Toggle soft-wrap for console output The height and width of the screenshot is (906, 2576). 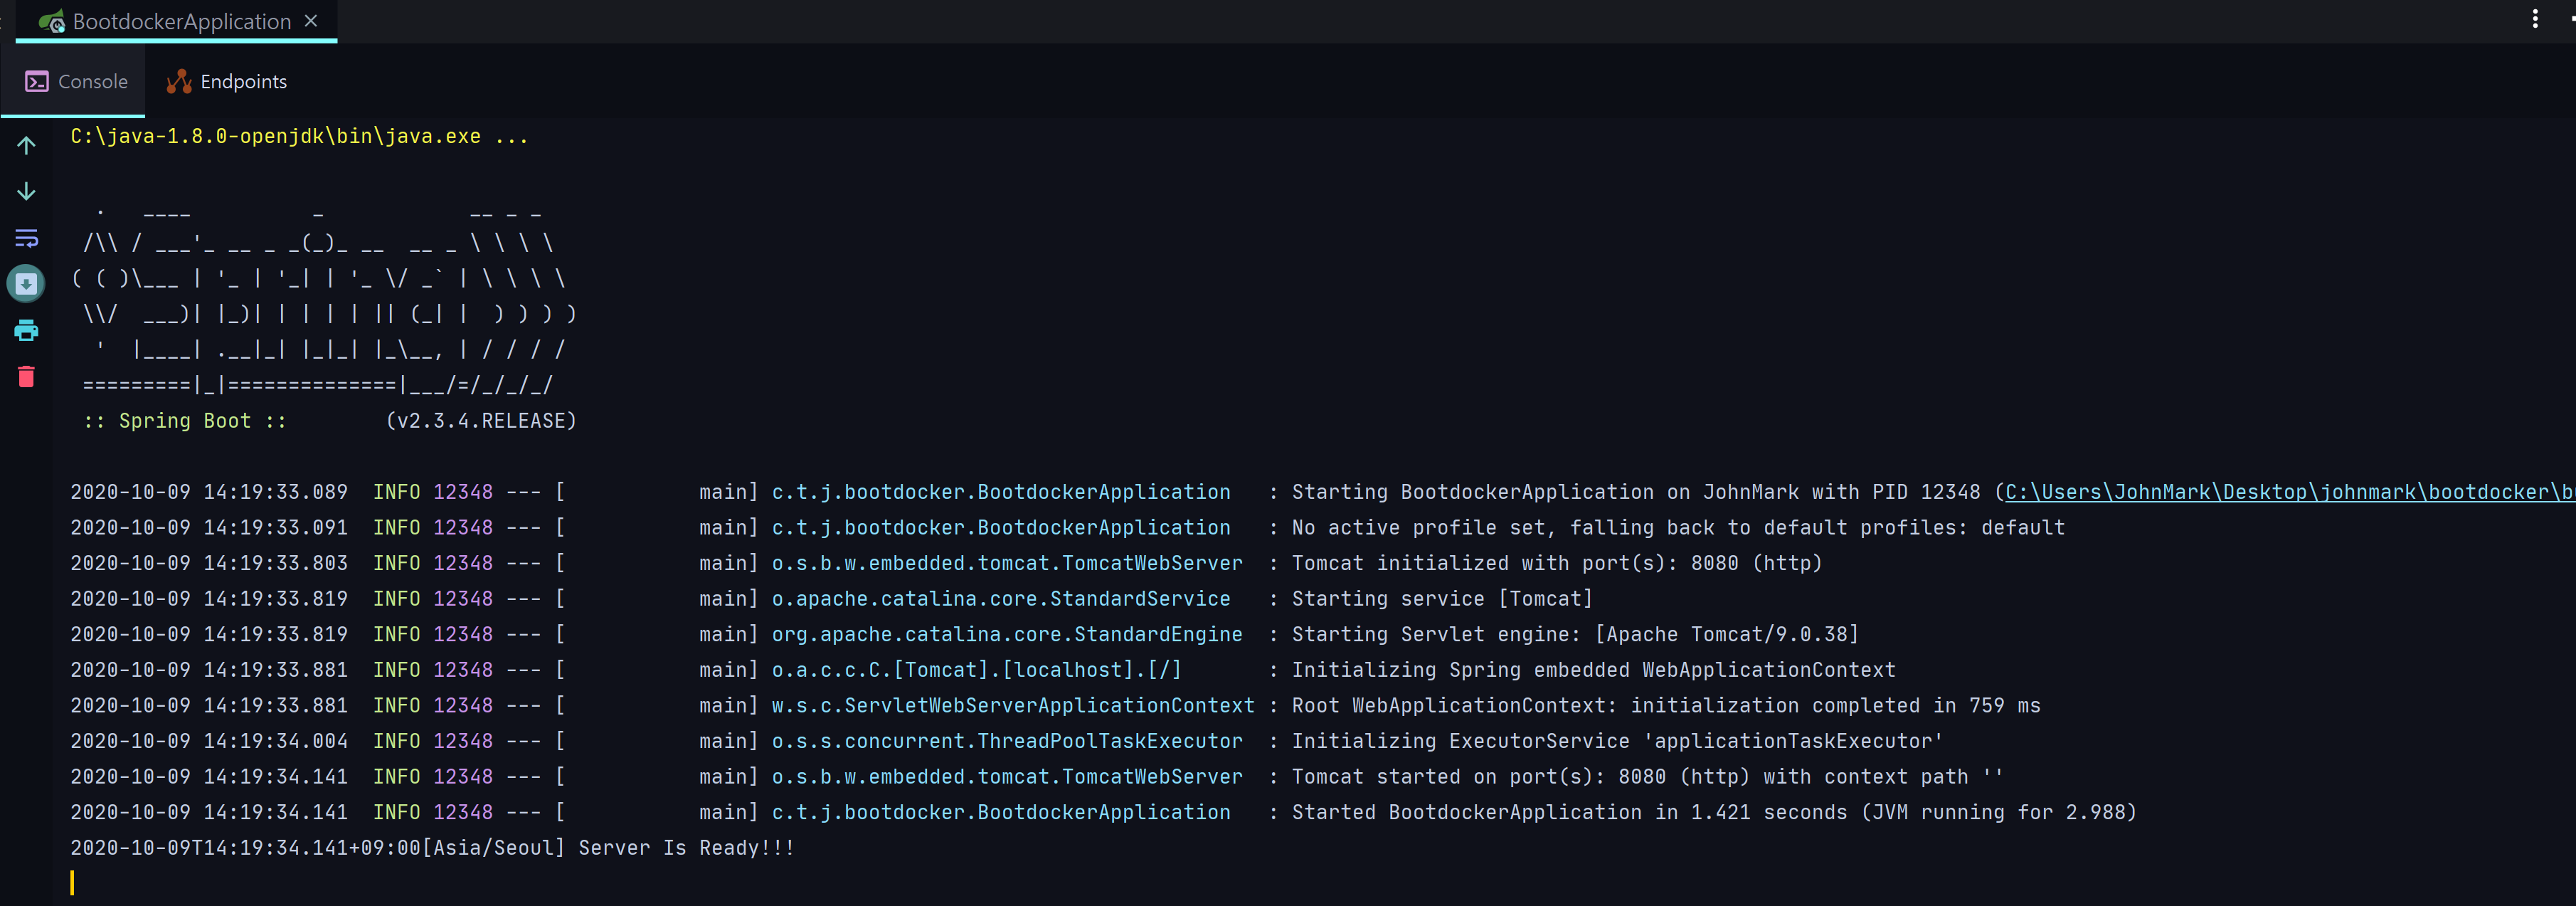click(26, 238)
